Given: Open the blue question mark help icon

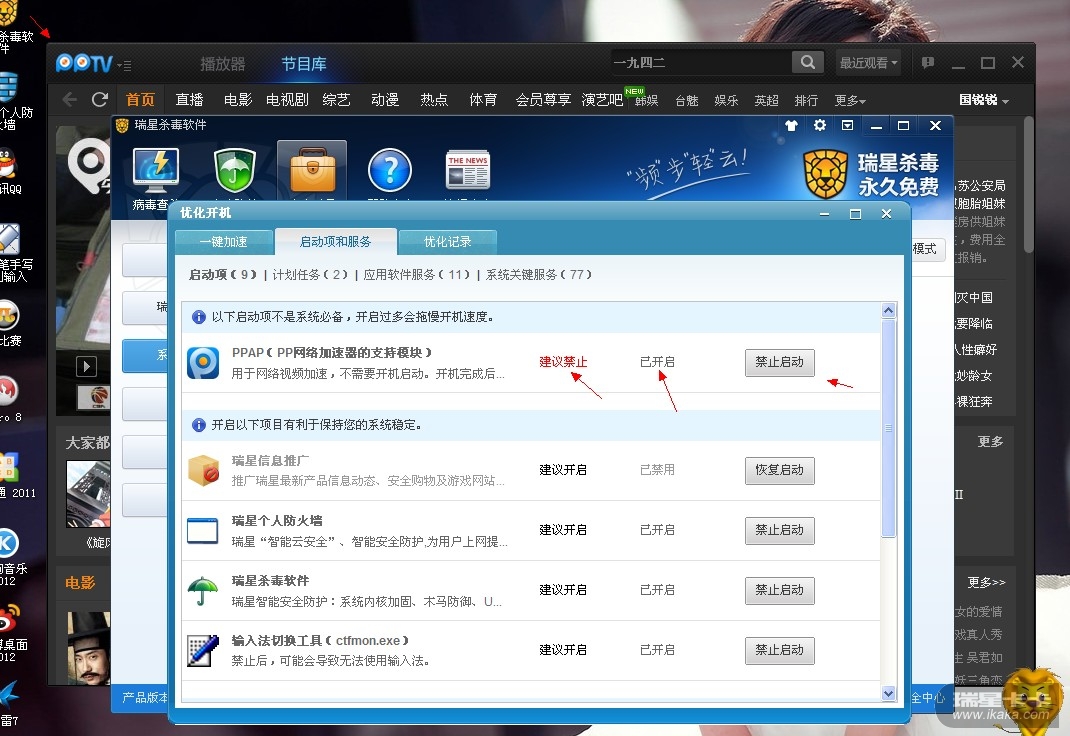Looking at the screenshot, I should 390,171.
